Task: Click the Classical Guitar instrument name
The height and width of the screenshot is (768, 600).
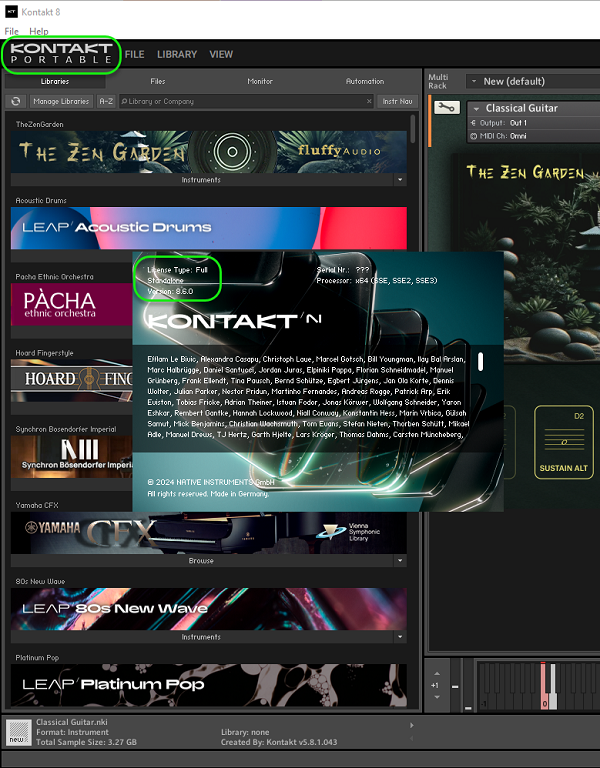Action: click(x=522, y=108)
